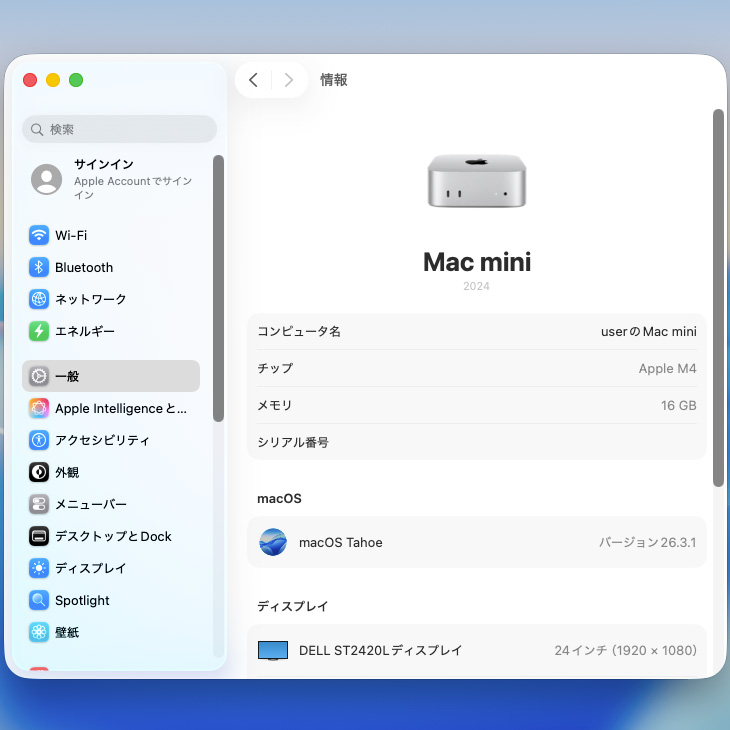Open Bluetooth settings icon
The image size is (730, 730).
pos(39,268)
